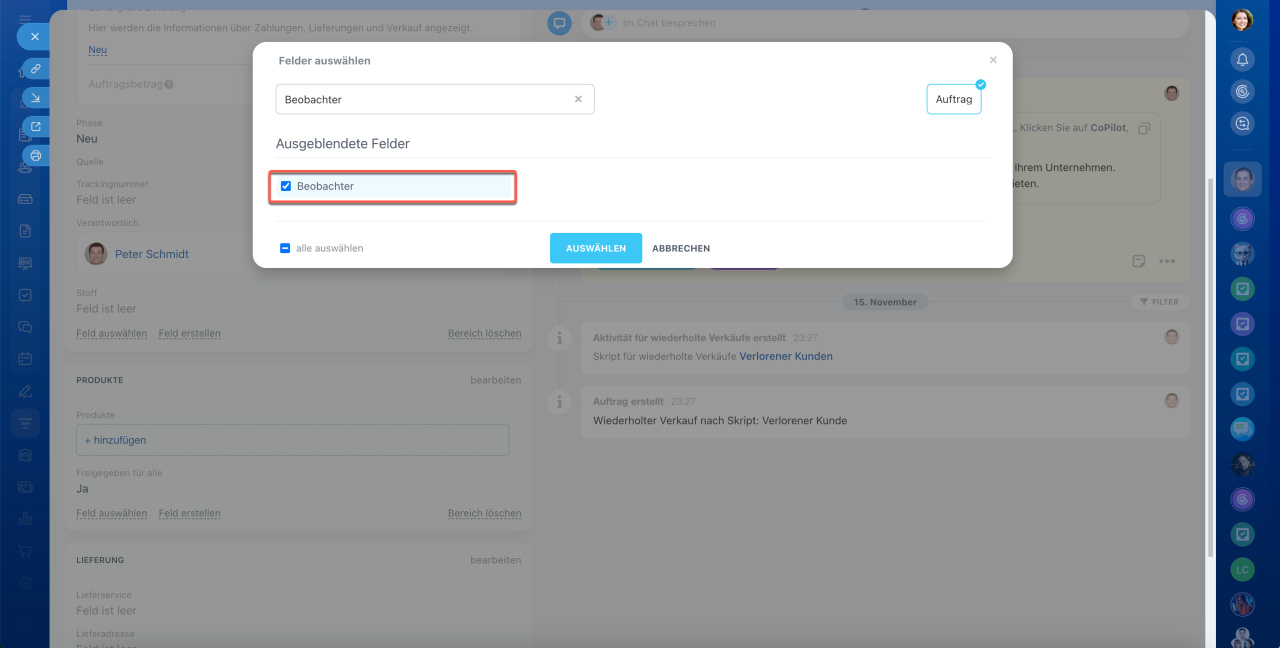Open the 'Verlorener Kunden' script link

tap(786, 356)
